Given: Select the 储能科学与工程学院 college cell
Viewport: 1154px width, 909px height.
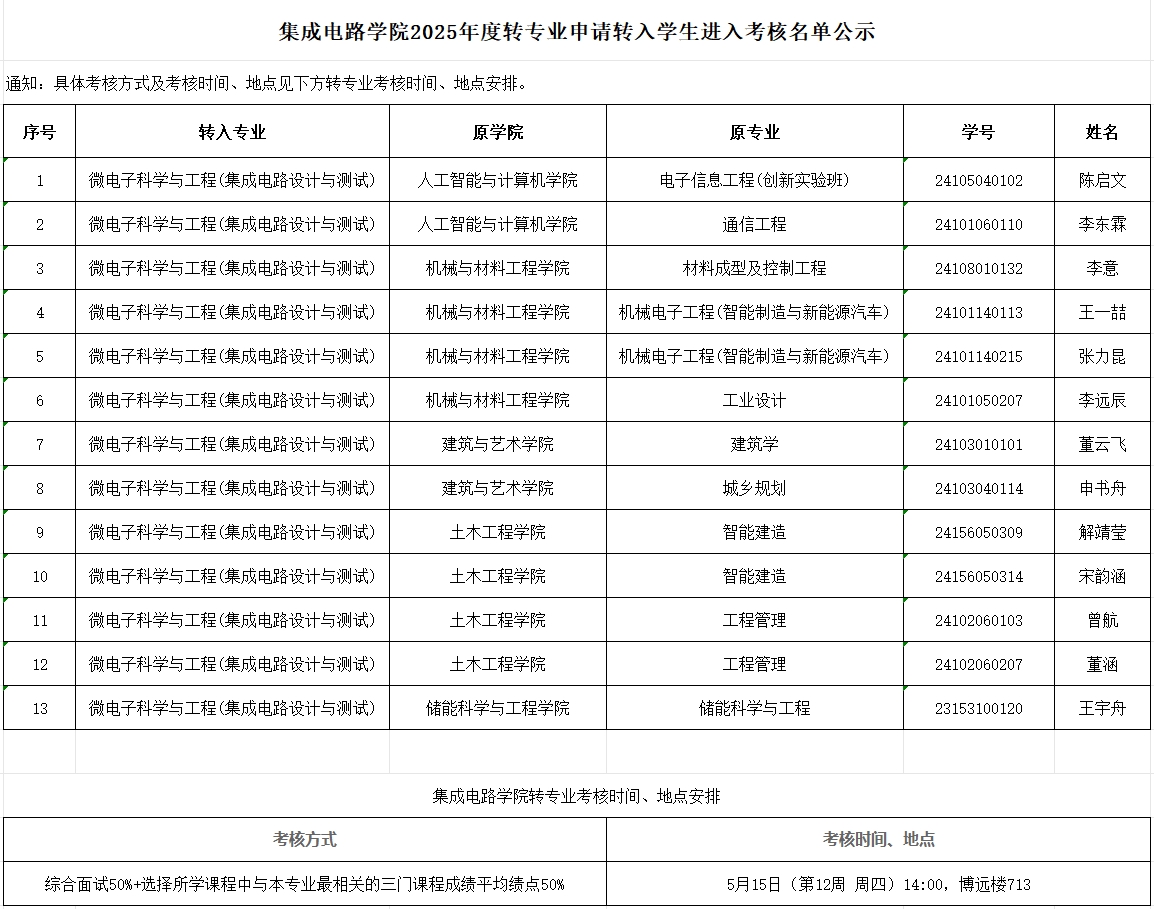Looking at the screenshot, I should (497, 709).
